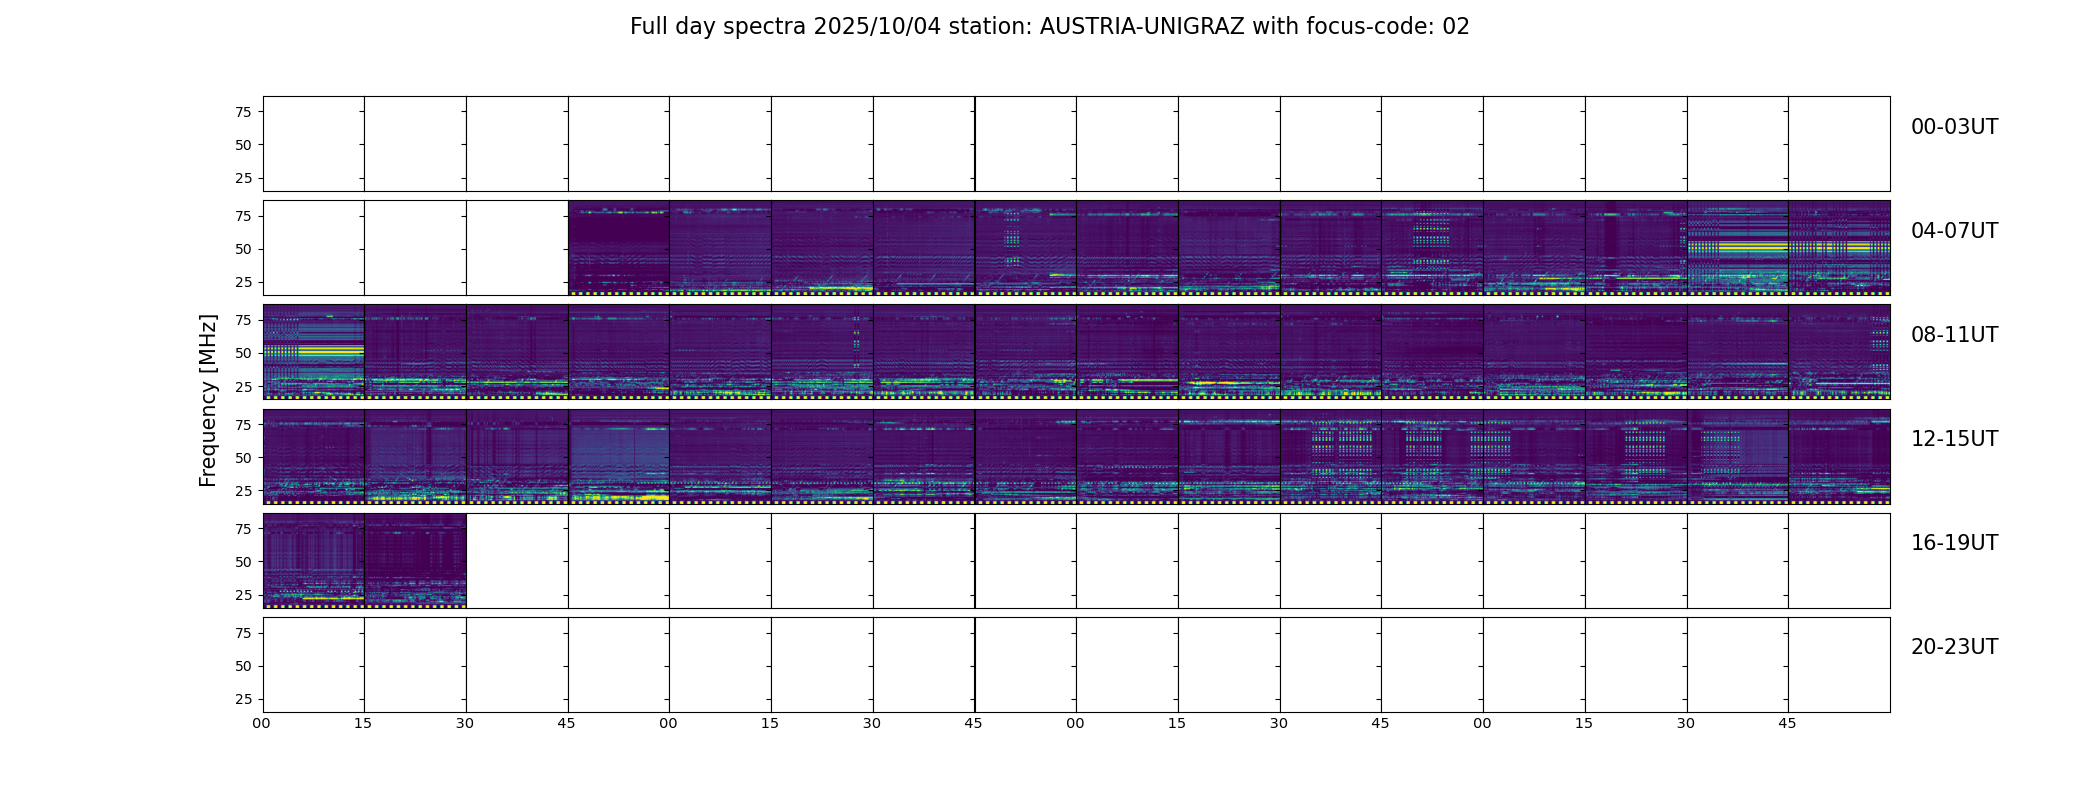Screen dimensions: 2100x800
Task: Click the 25 tick label of the 00-03UT row
Action: 243,178
